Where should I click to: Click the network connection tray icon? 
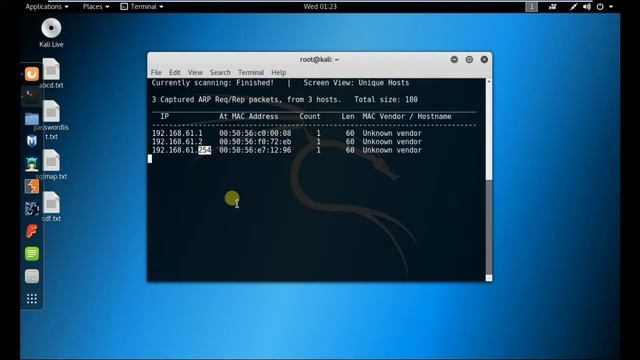tap(573, 7)
